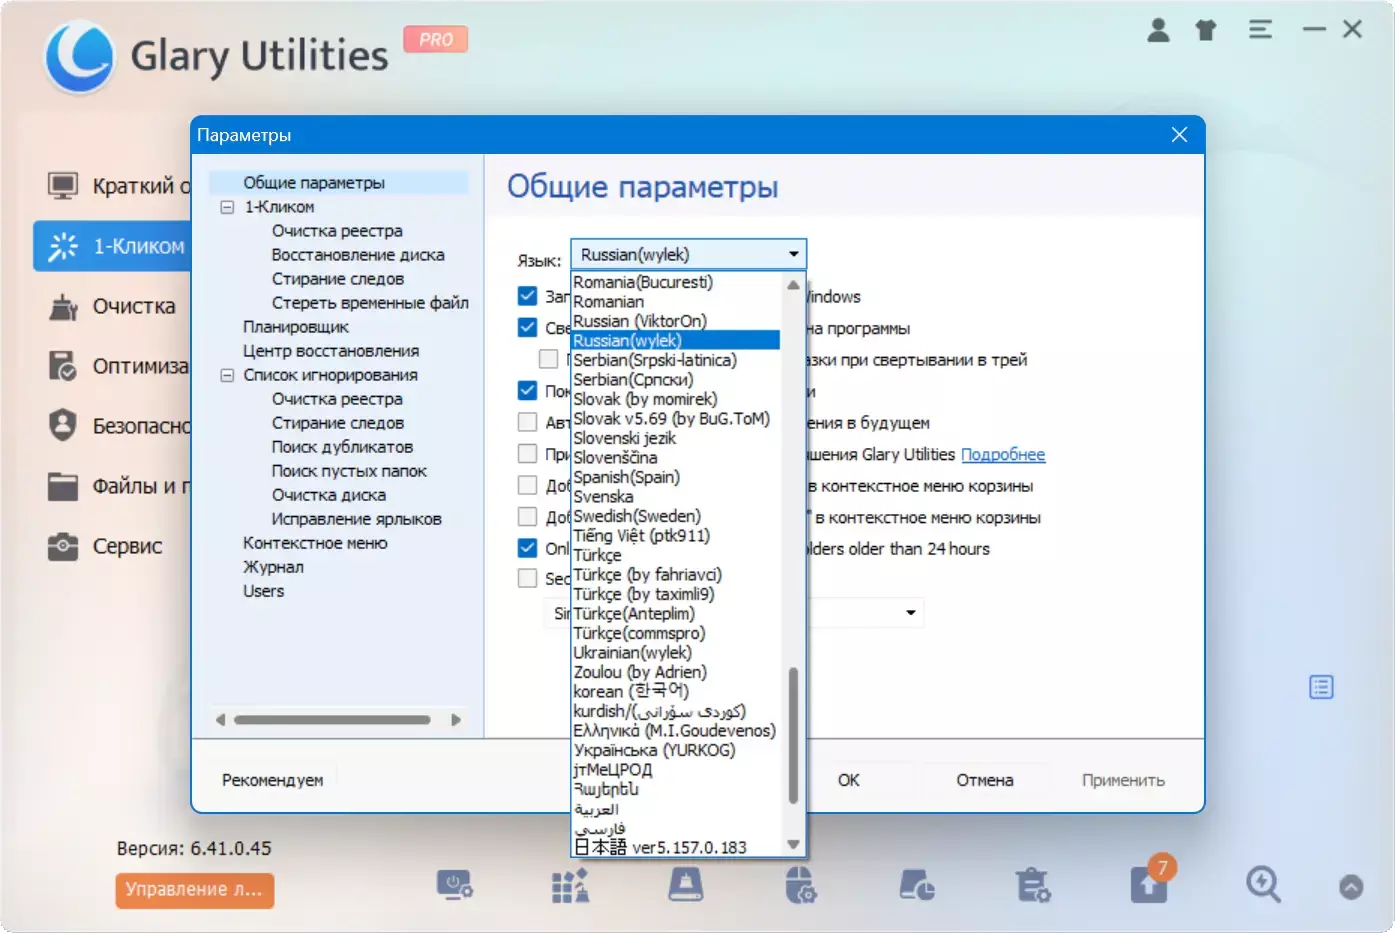This screenshot has height=933, width=1395.
Task: Click the Рекомендуем button
Action: click(x=273, y=780)
